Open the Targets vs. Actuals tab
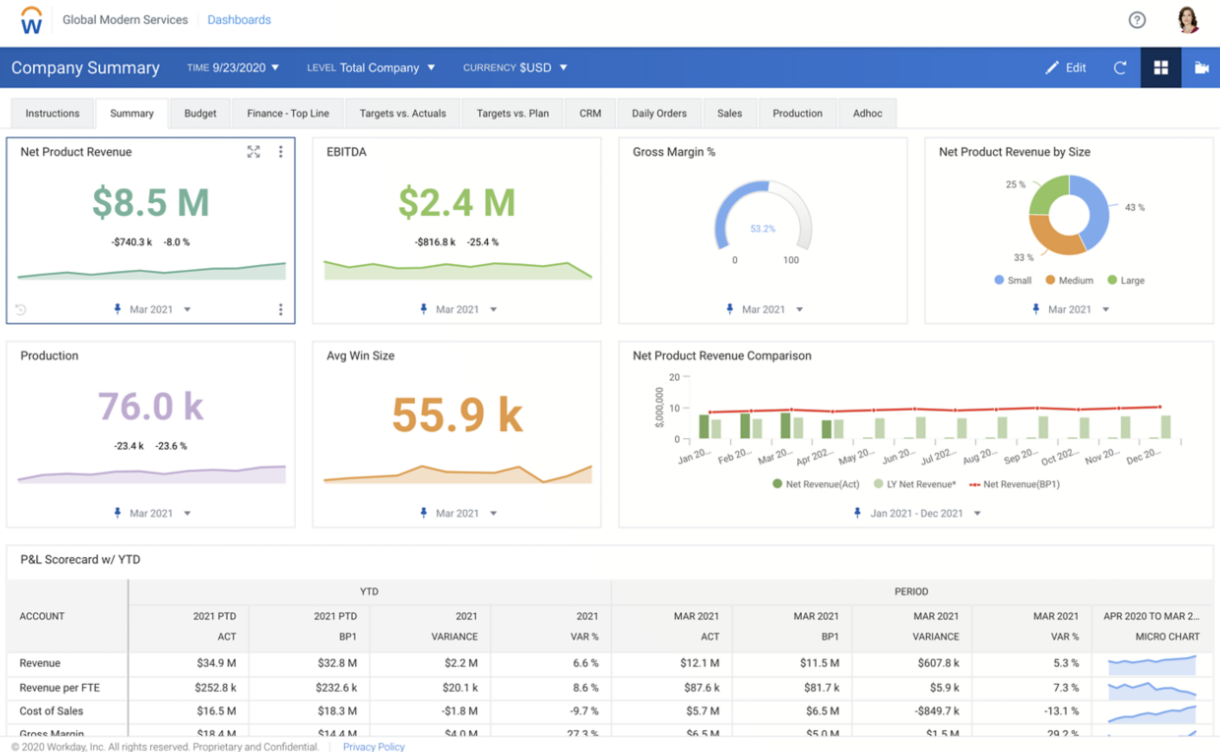This screenshot has width=1220, height=752. point(402,113)
